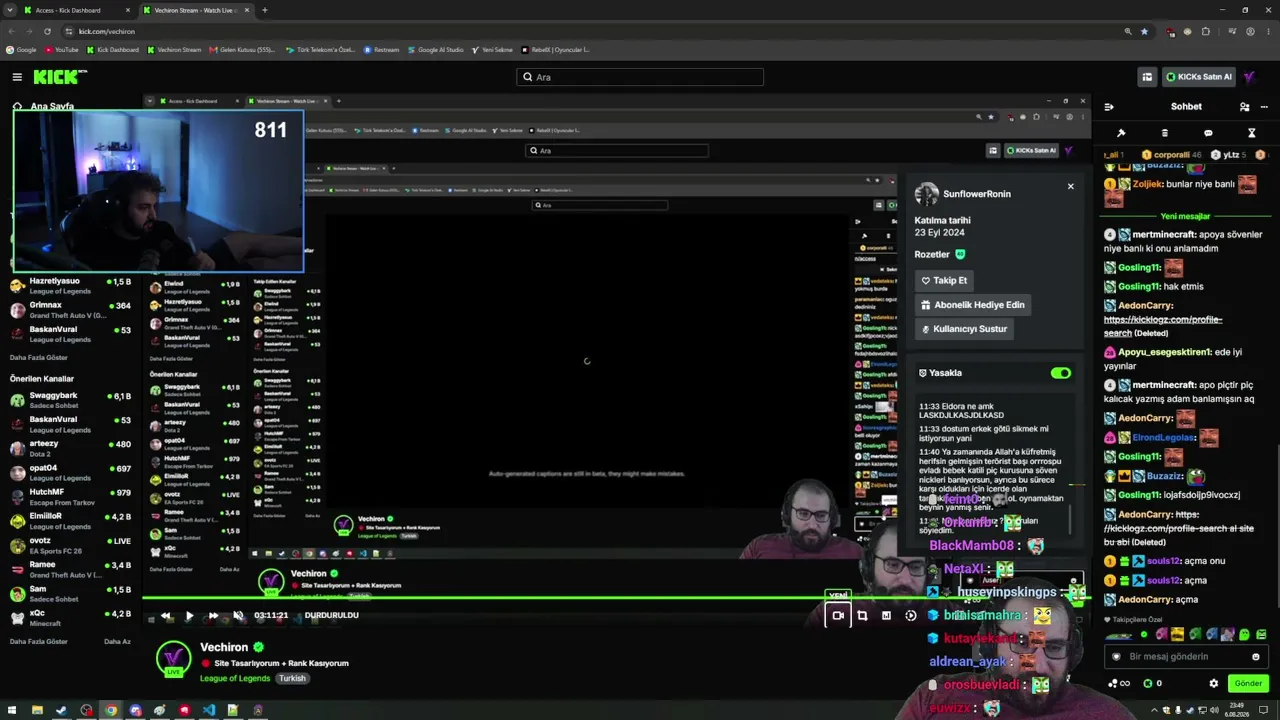Open the HutchMF channel in sidebar
The image size is (1280, 720).
coord(70,497)
